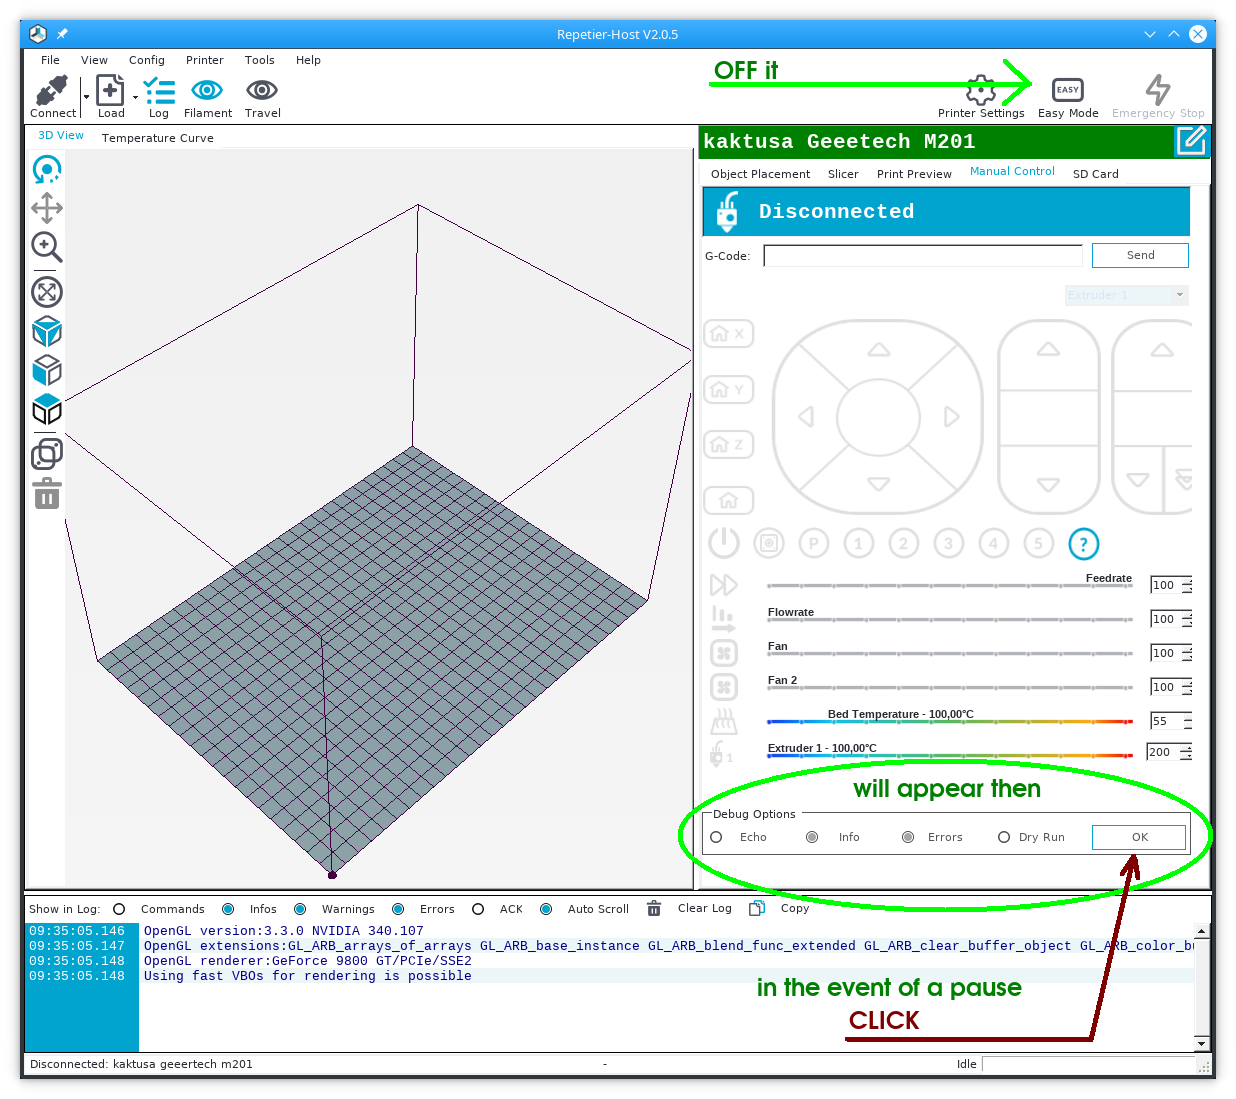The image size is (1236, 1099).
Task: Home the Y axis
Action: [729, 389]
